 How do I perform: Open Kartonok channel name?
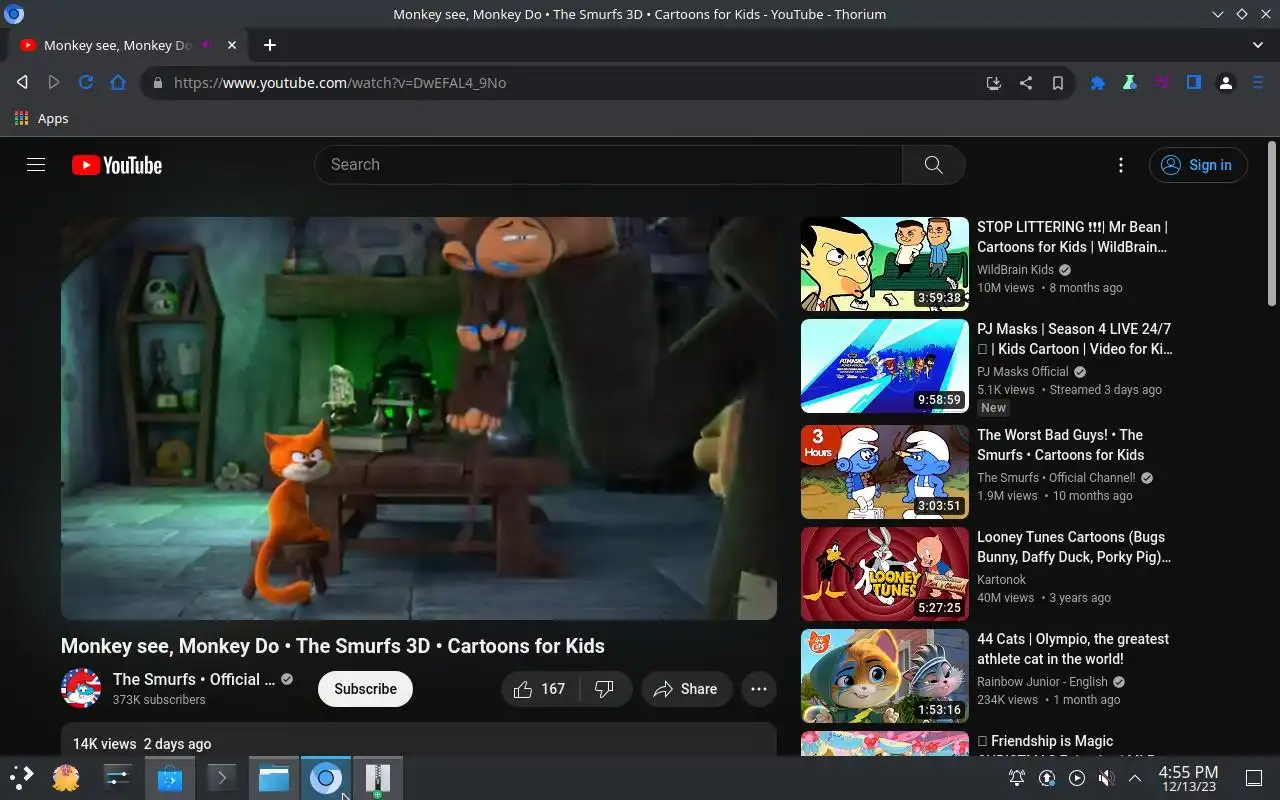[x=1002, y=580]
